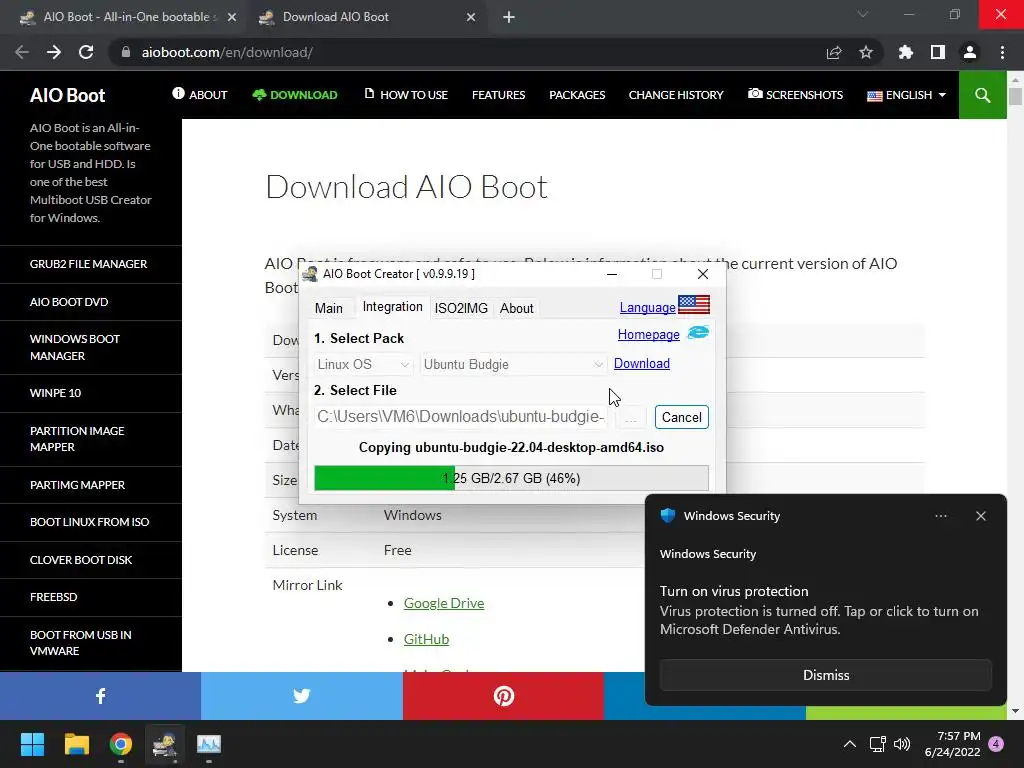Open File Explorer from taskbar

pos(76,744)
